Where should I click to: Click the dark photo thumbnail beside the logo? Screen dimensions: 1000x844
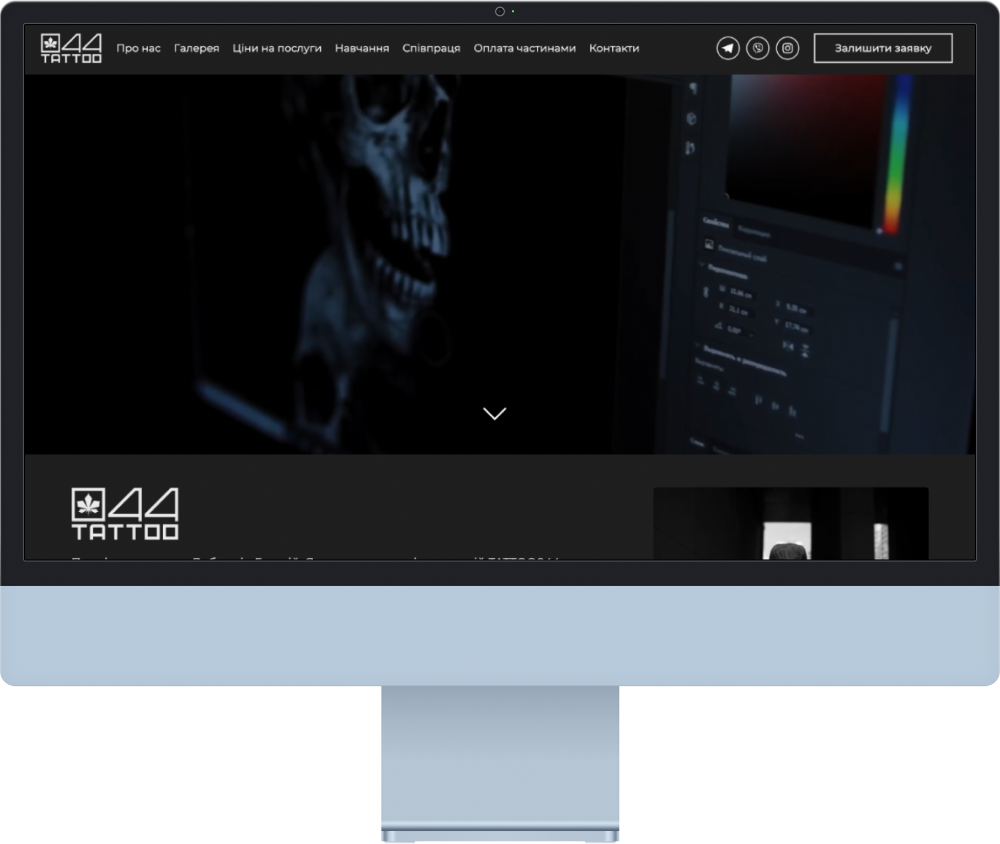coord(790,523)
